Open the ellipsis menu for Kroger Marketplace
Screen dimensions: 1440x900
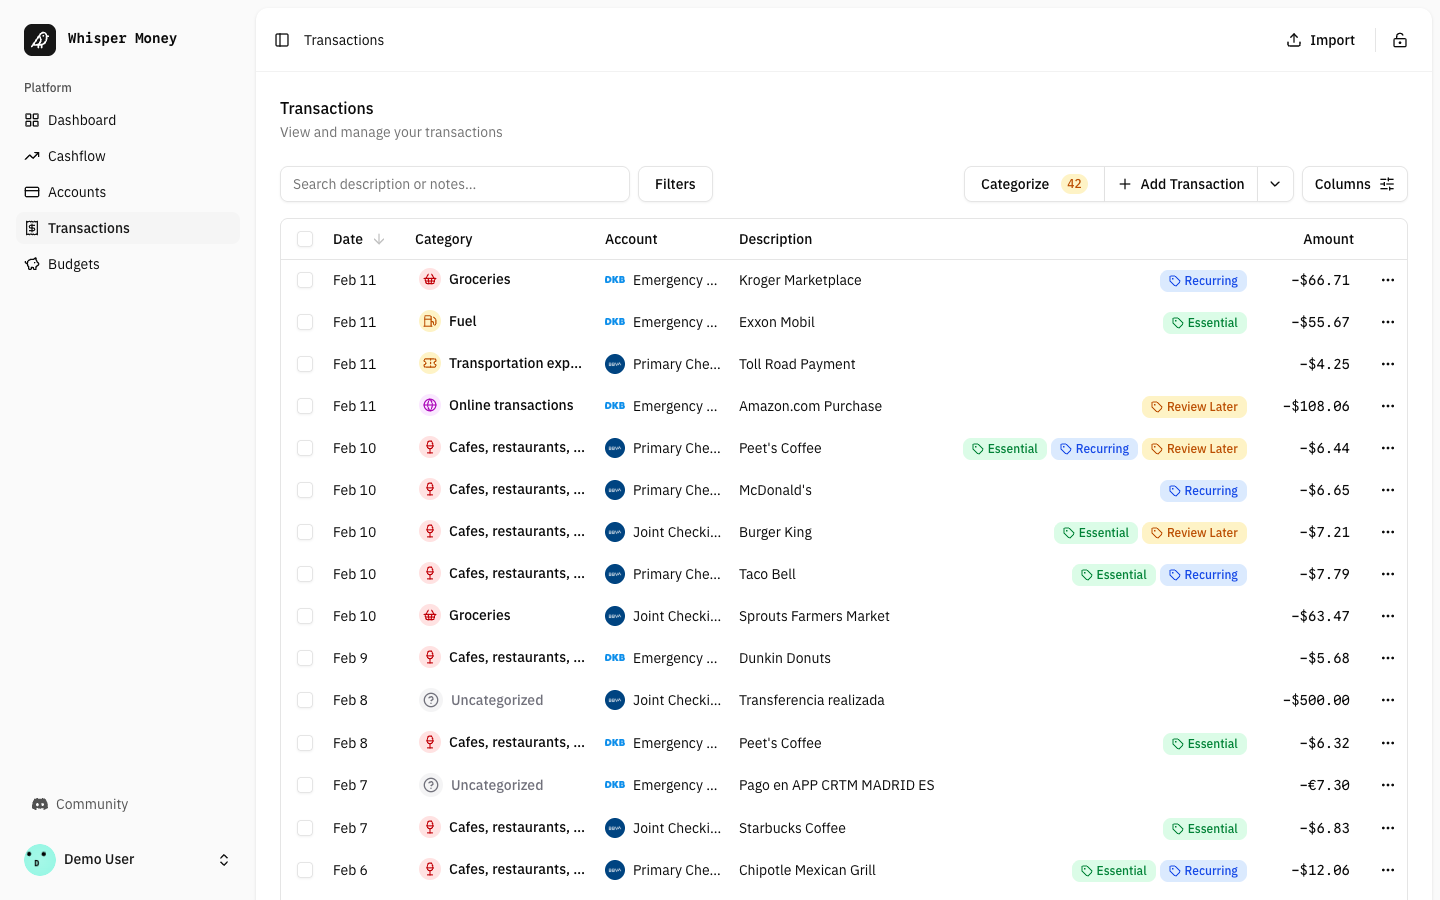coord(1388,280)
